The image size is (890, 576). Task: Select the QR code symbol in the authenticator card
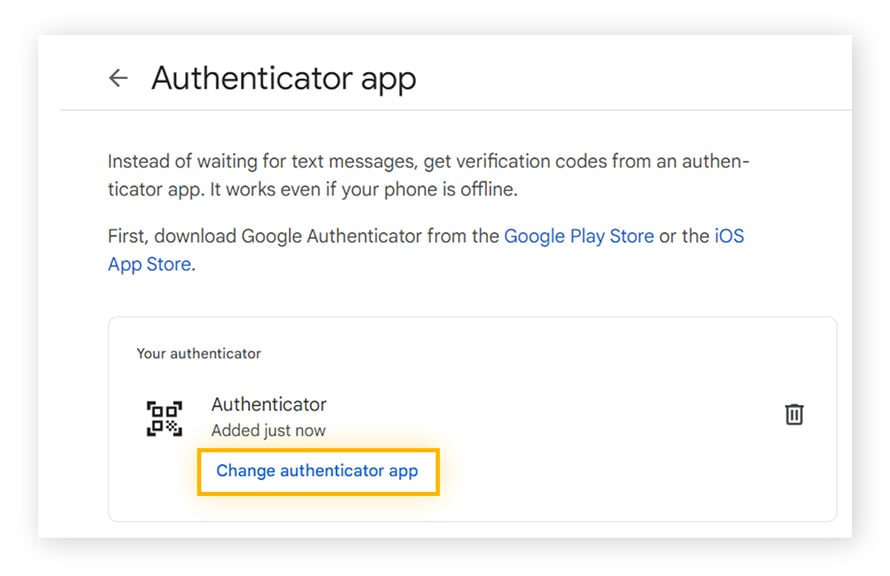point(164,416)
